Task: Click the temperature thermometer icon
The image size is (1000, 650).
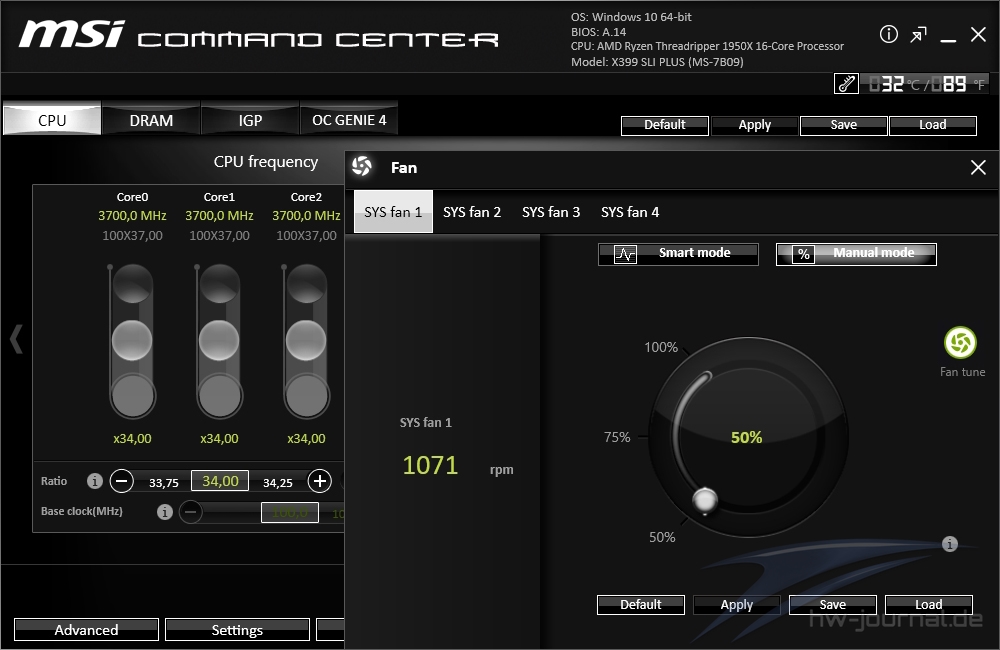Action: 846,84
